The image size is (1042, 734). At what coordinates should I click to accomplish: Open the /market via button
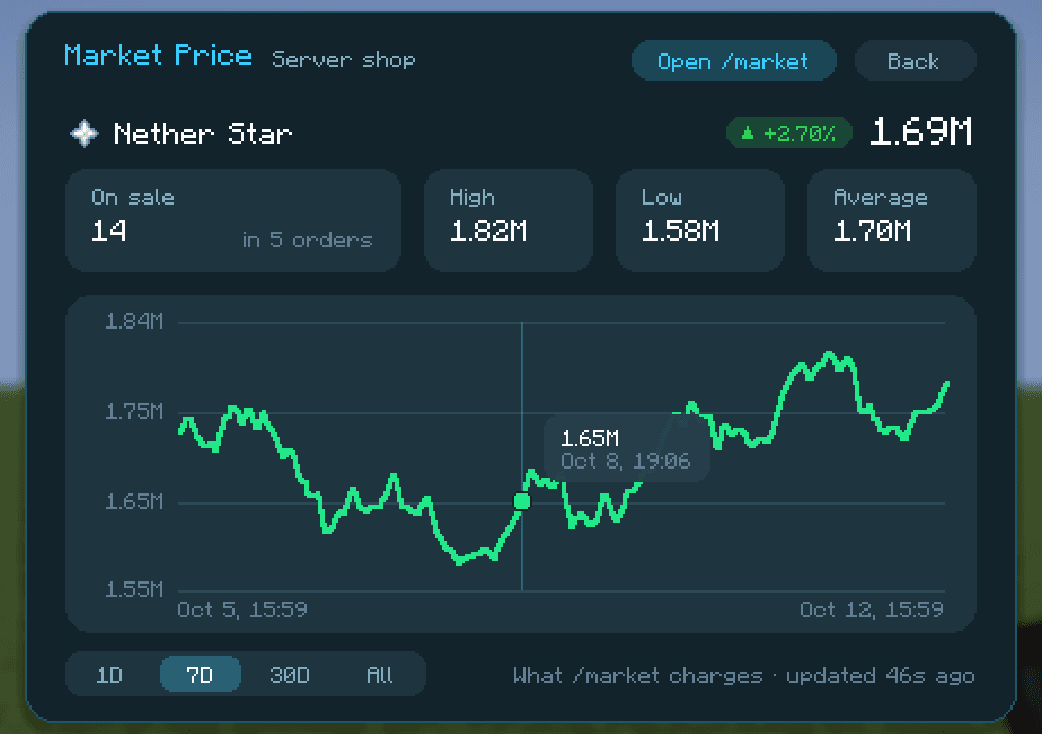(x=734, y=61)
